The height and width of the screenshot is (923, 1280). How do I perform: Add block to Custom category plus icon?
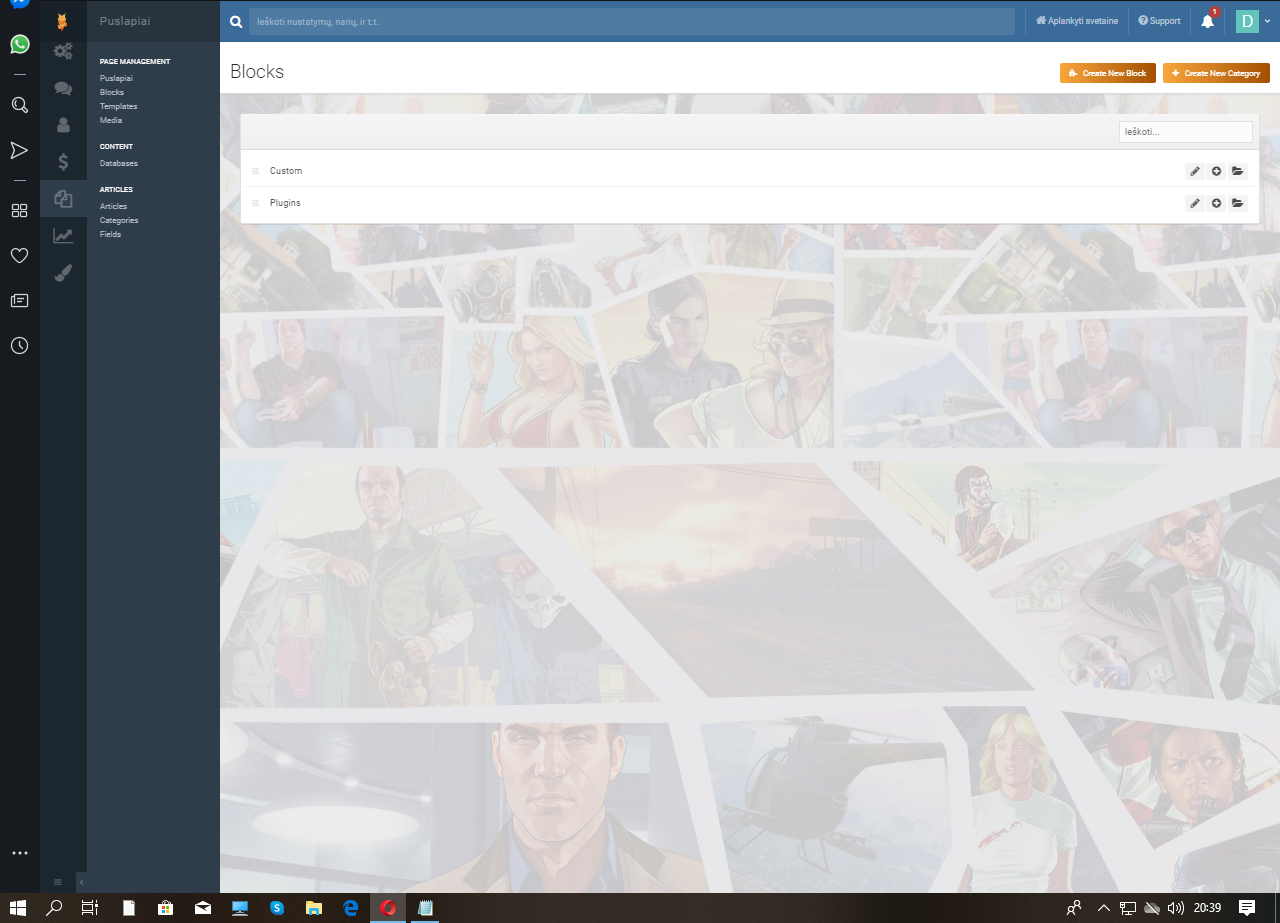[1216, 171]
